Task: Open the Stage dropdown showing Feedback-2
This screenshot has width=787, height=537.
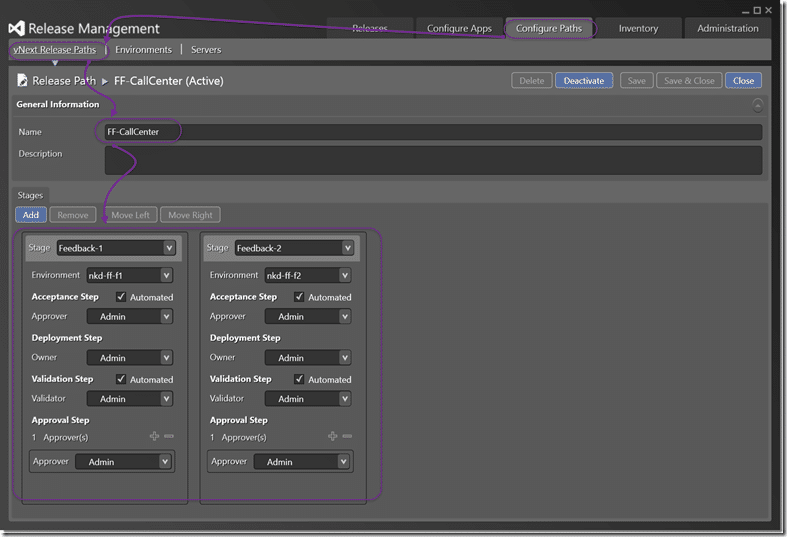Action: coord(294,248)
